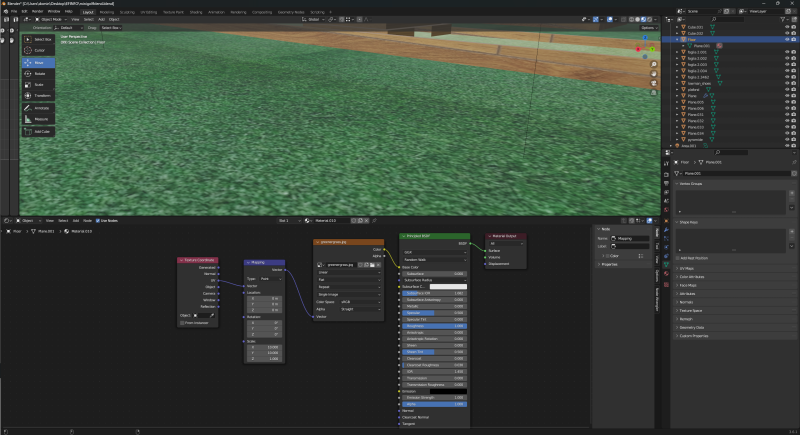Open Mapping node Type Point dropdown

click(270, 279)
